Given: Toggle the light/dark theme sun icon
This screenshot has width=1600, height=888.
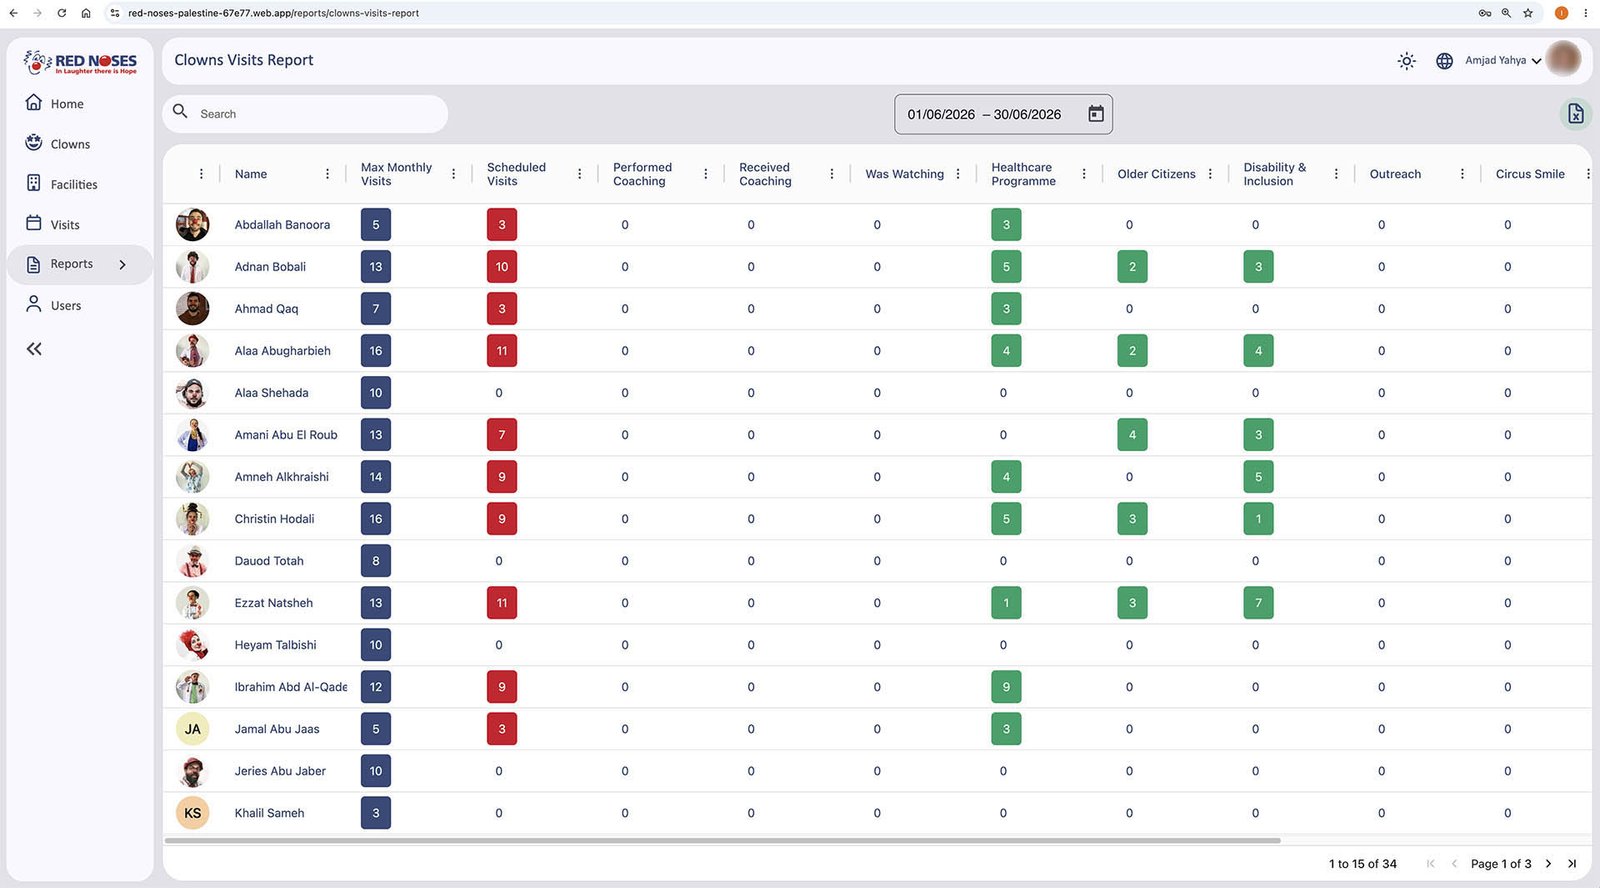Looking at the screenshot, I should pyautogui.click(x=1407, y=61).
